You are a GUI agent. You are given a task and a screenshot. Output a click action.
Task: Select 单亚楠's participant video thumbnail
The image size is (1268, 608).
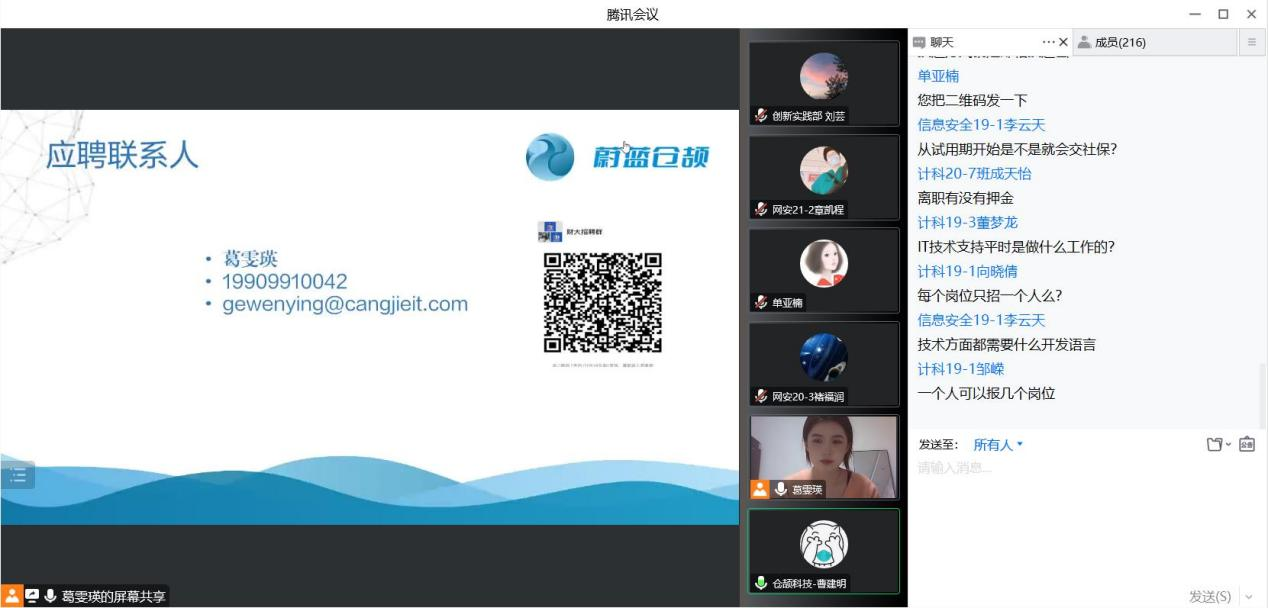tap(824, 270)
